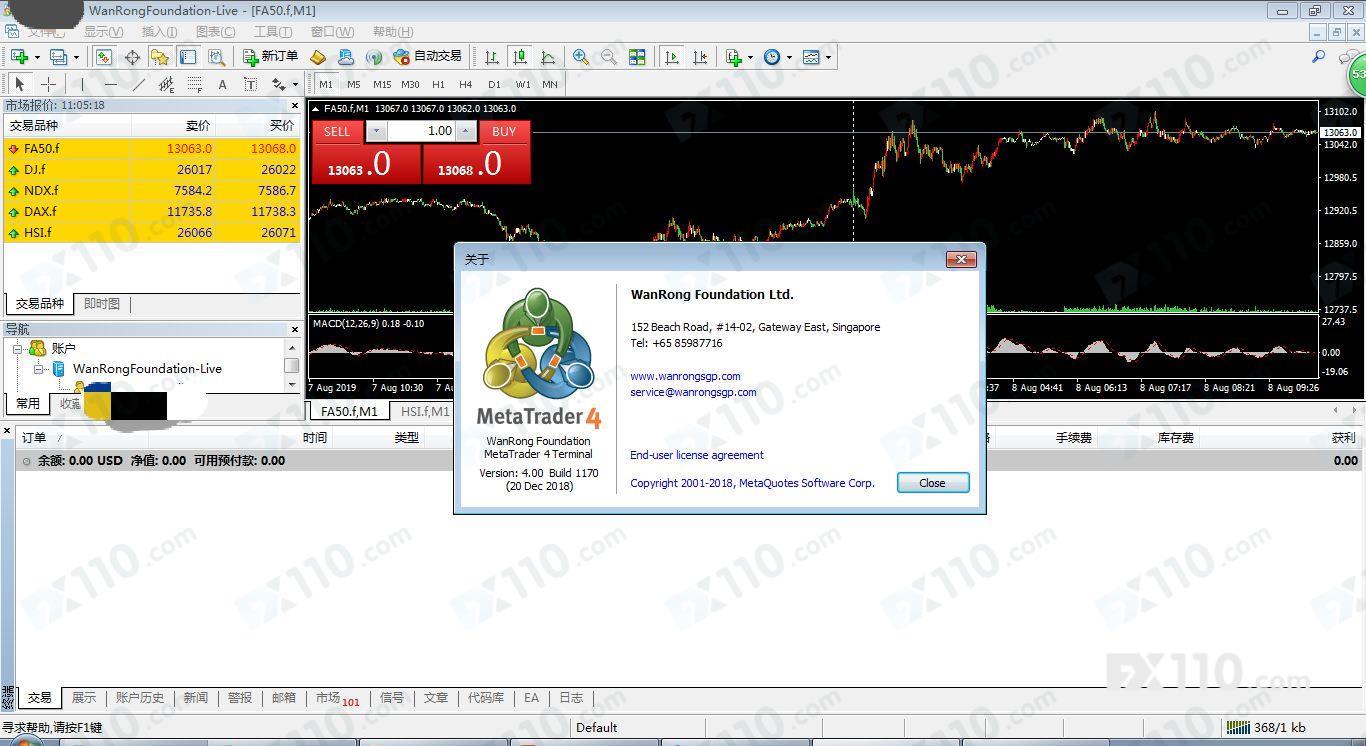Select the trendline drawing tool
Viewport: 1366px width, 746px height.
coord(139,84)
